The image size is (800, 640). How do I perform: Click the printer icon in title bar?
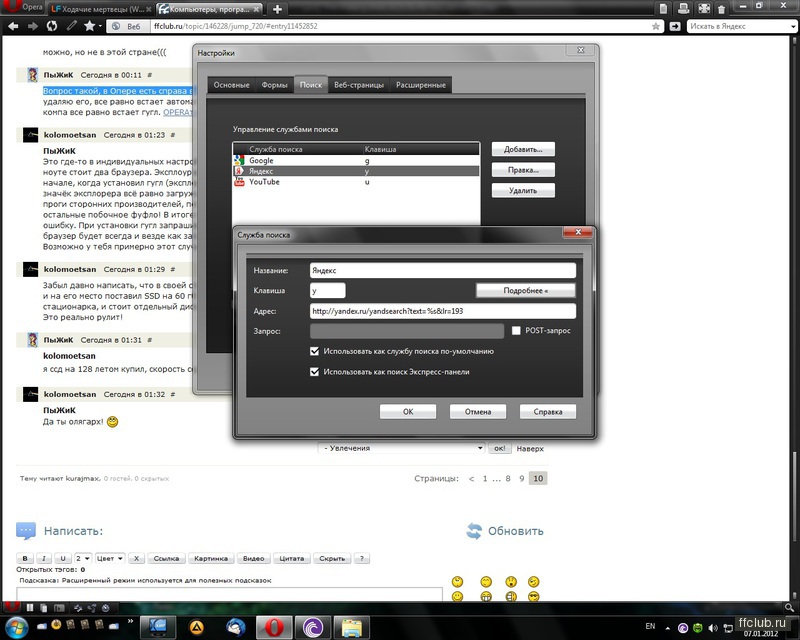click(683, 8)
